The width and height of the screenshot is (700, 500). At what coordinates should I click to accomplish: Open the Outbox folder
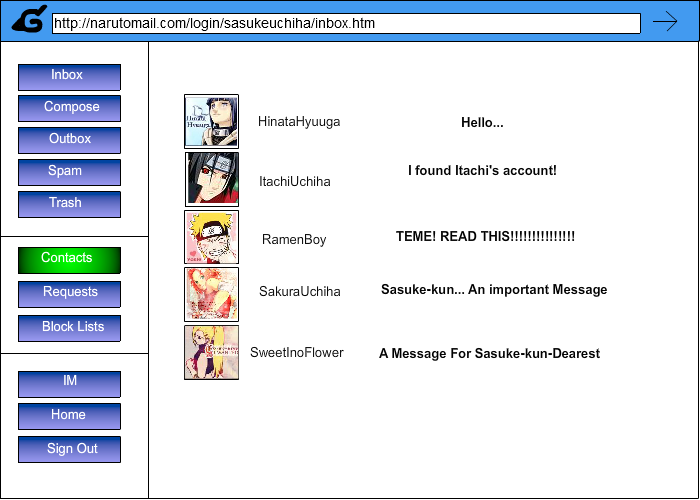[69, 140]
